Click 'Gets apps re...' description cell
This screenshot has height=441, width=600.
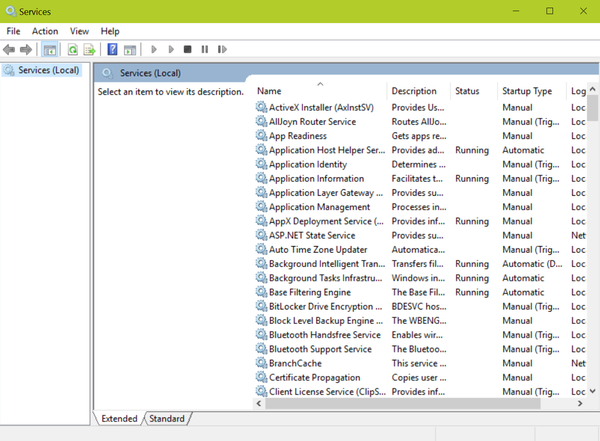[419, 136]
